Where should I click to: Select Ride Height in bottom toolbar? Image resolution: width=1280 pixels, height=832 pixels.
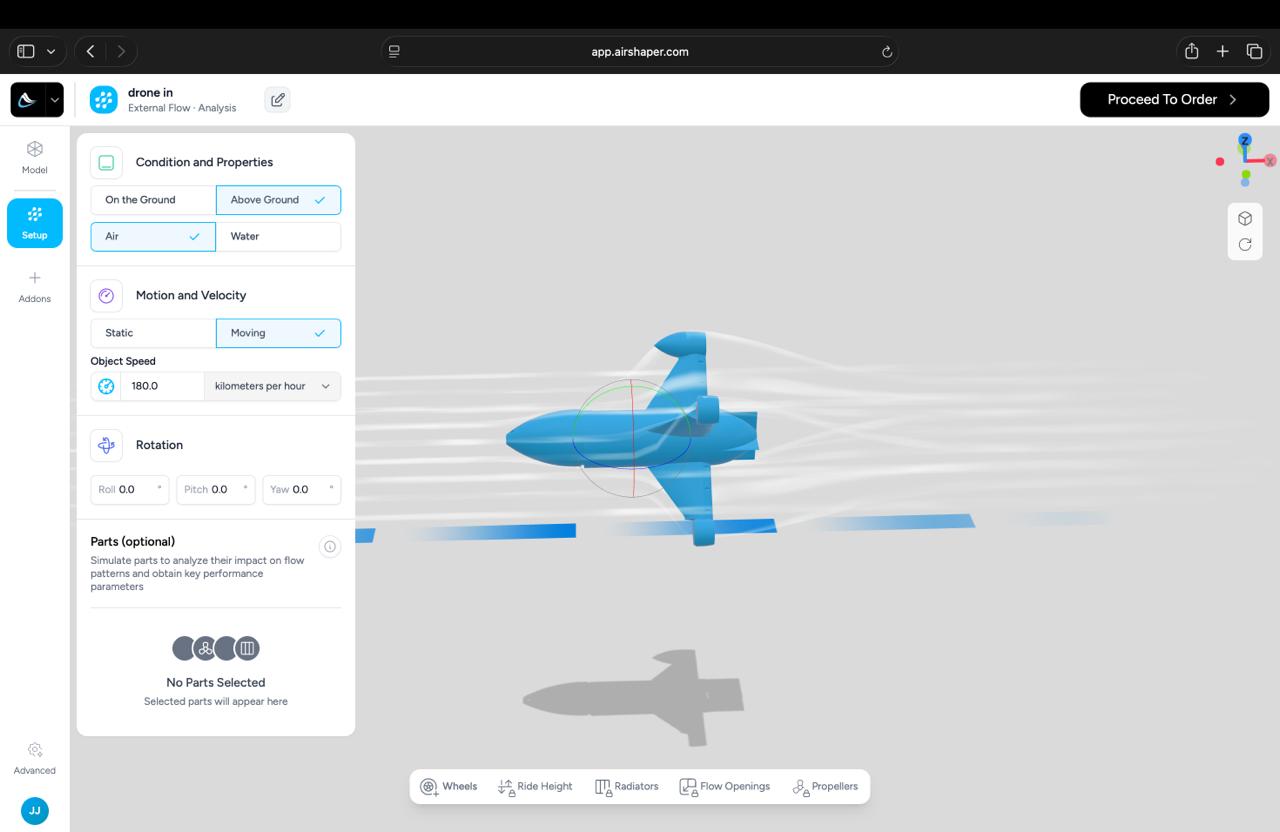[535, 787]
